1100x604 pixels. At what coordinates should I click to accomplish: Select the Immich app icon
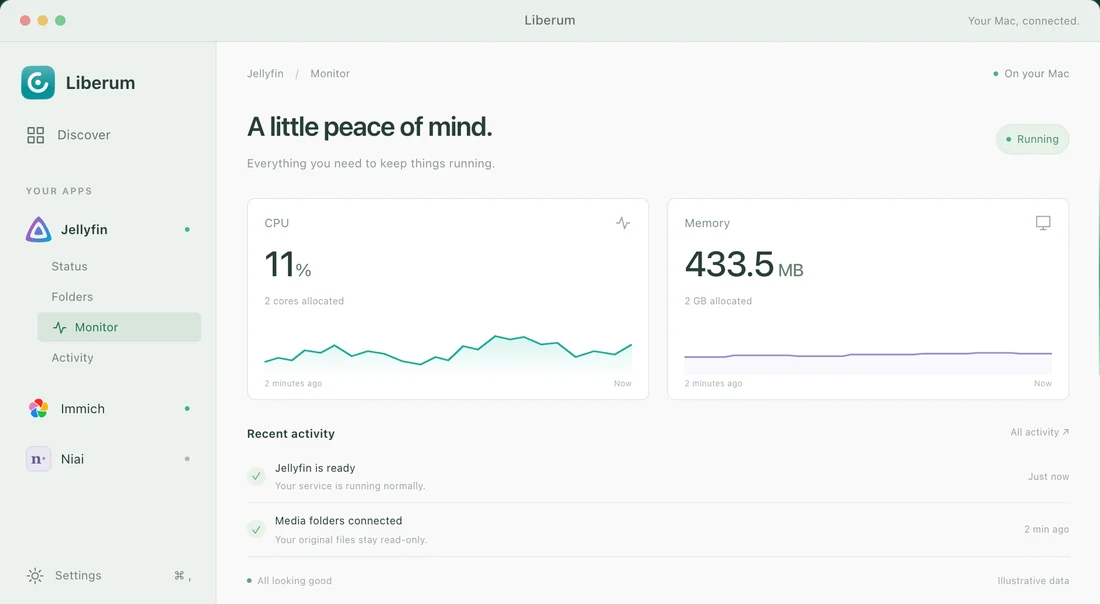39,408
